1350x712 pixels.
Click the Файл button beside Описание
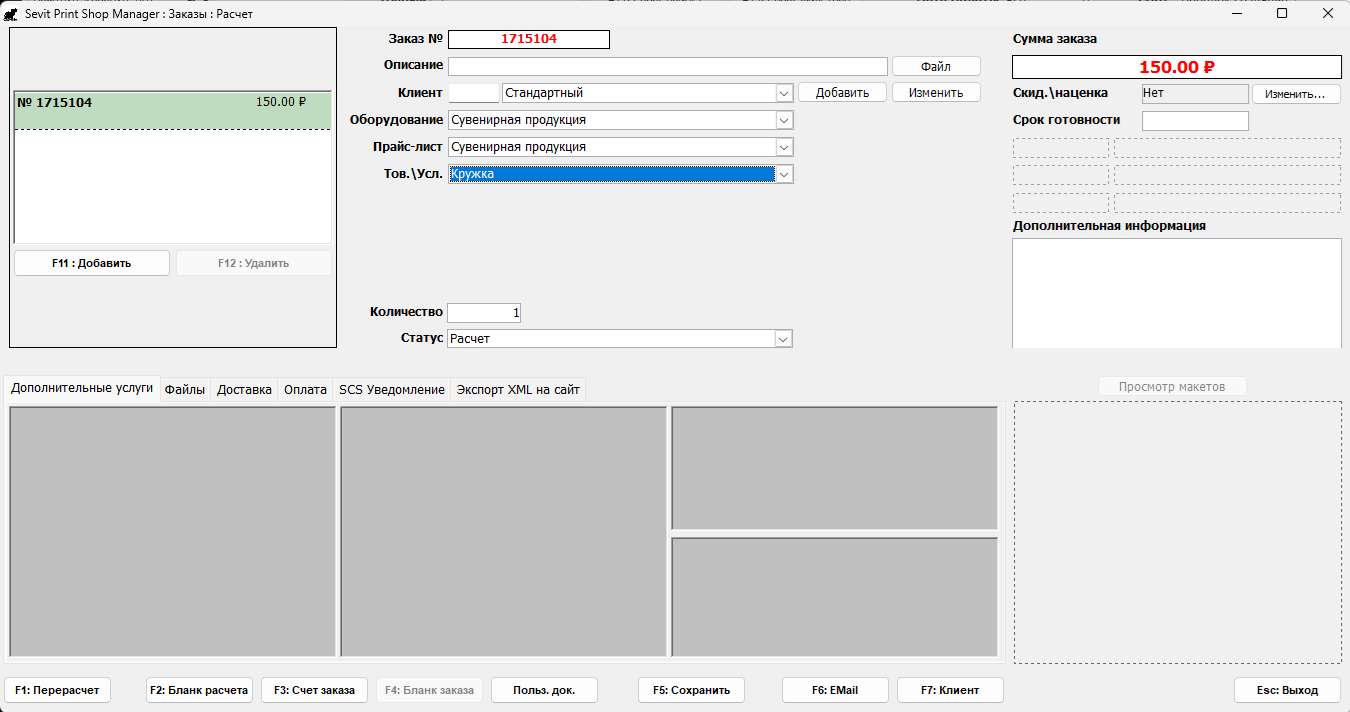coord(936,66)
